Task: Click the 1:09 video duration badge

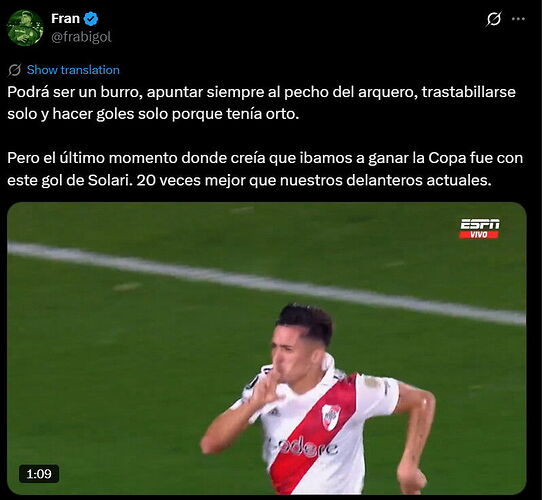Action: coord(39,474)
